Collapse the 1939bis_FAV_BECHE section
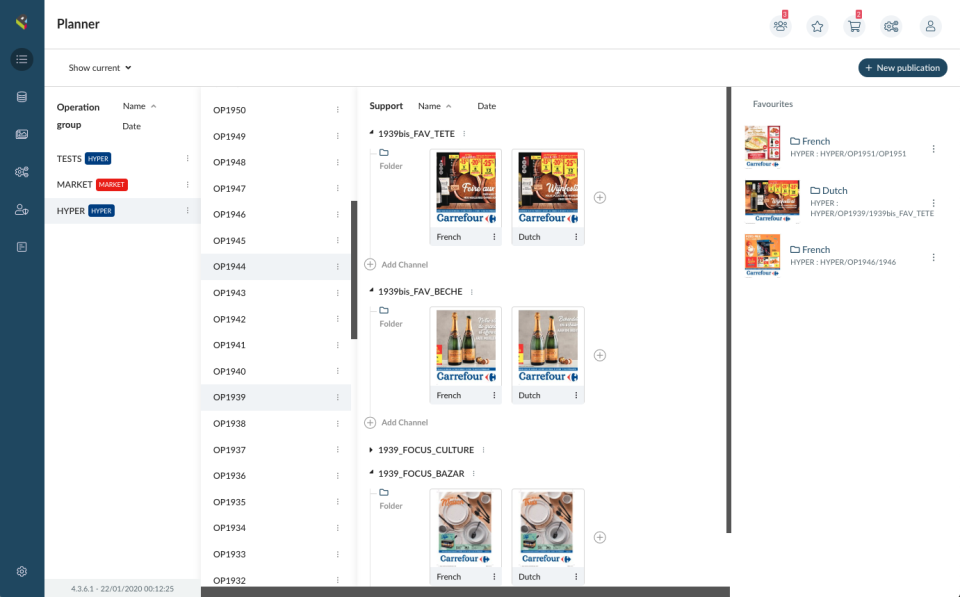960x597 pixels. (x=371, y=291)
